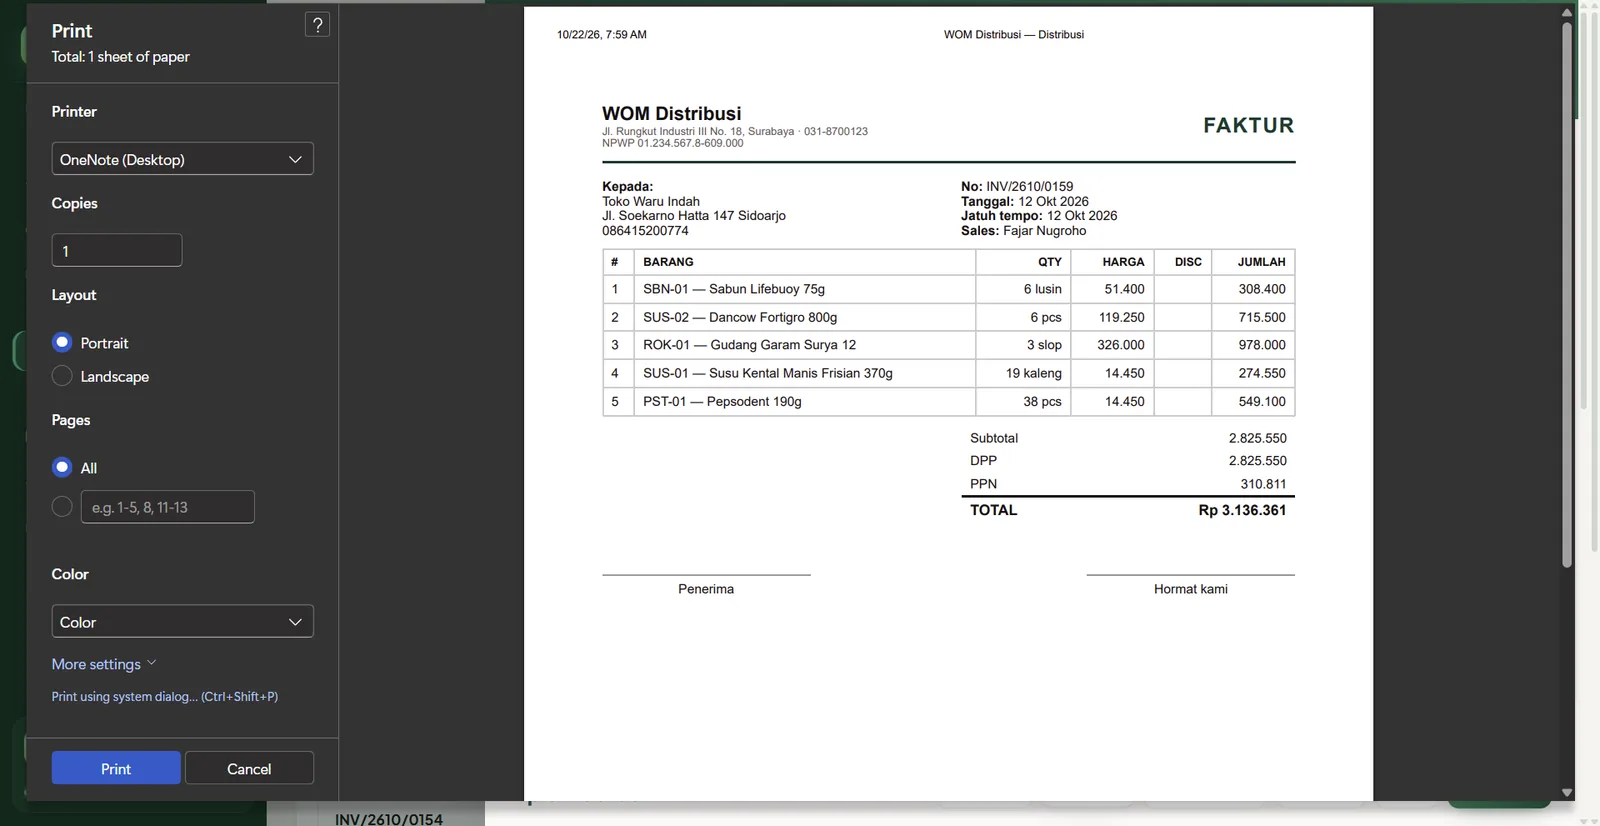Click the row SUS-01 — Susu Kental Manis Frisian 370g

[x=948, y=373]
